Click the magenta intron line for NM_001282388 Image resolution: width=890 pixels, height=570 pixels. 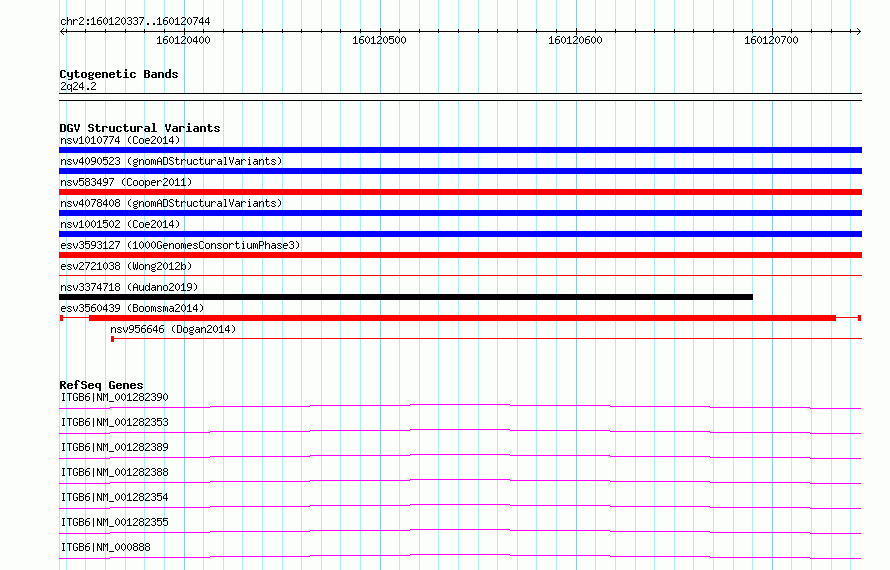(x=460, y=479)
